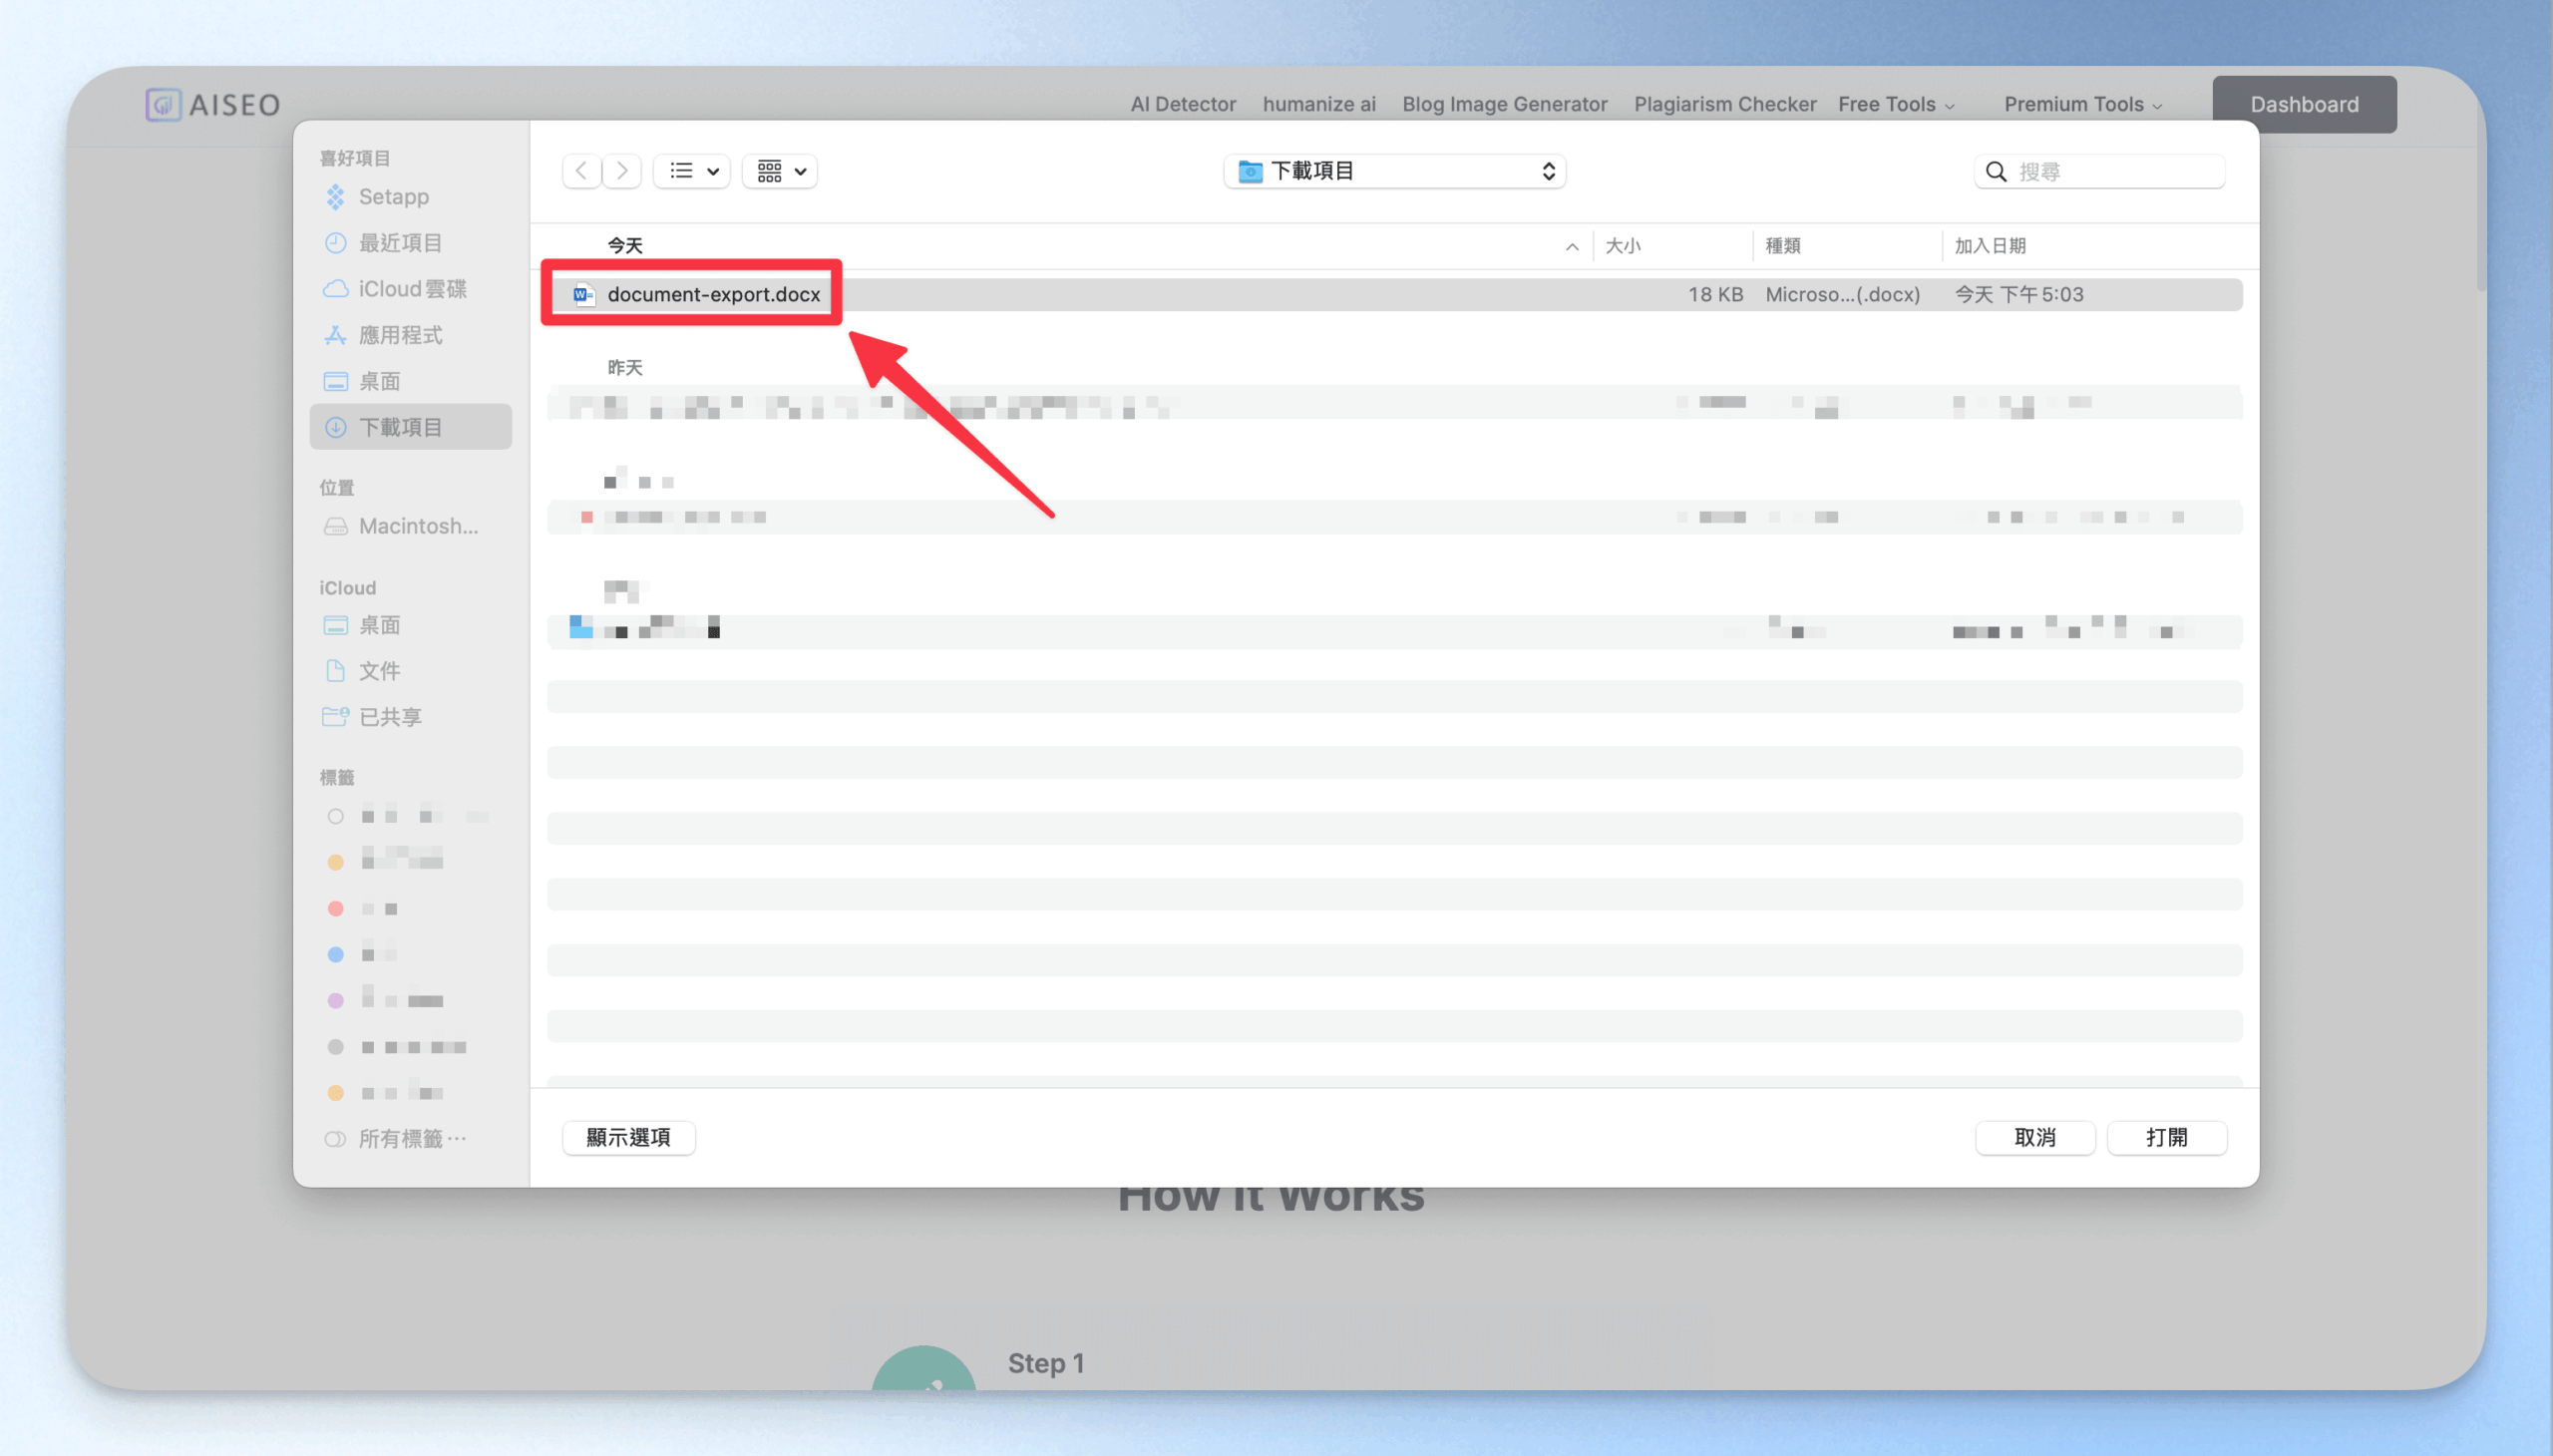Click the 取消 cancel button
2553x1456 pixels.
(x=2035, y=1137)
